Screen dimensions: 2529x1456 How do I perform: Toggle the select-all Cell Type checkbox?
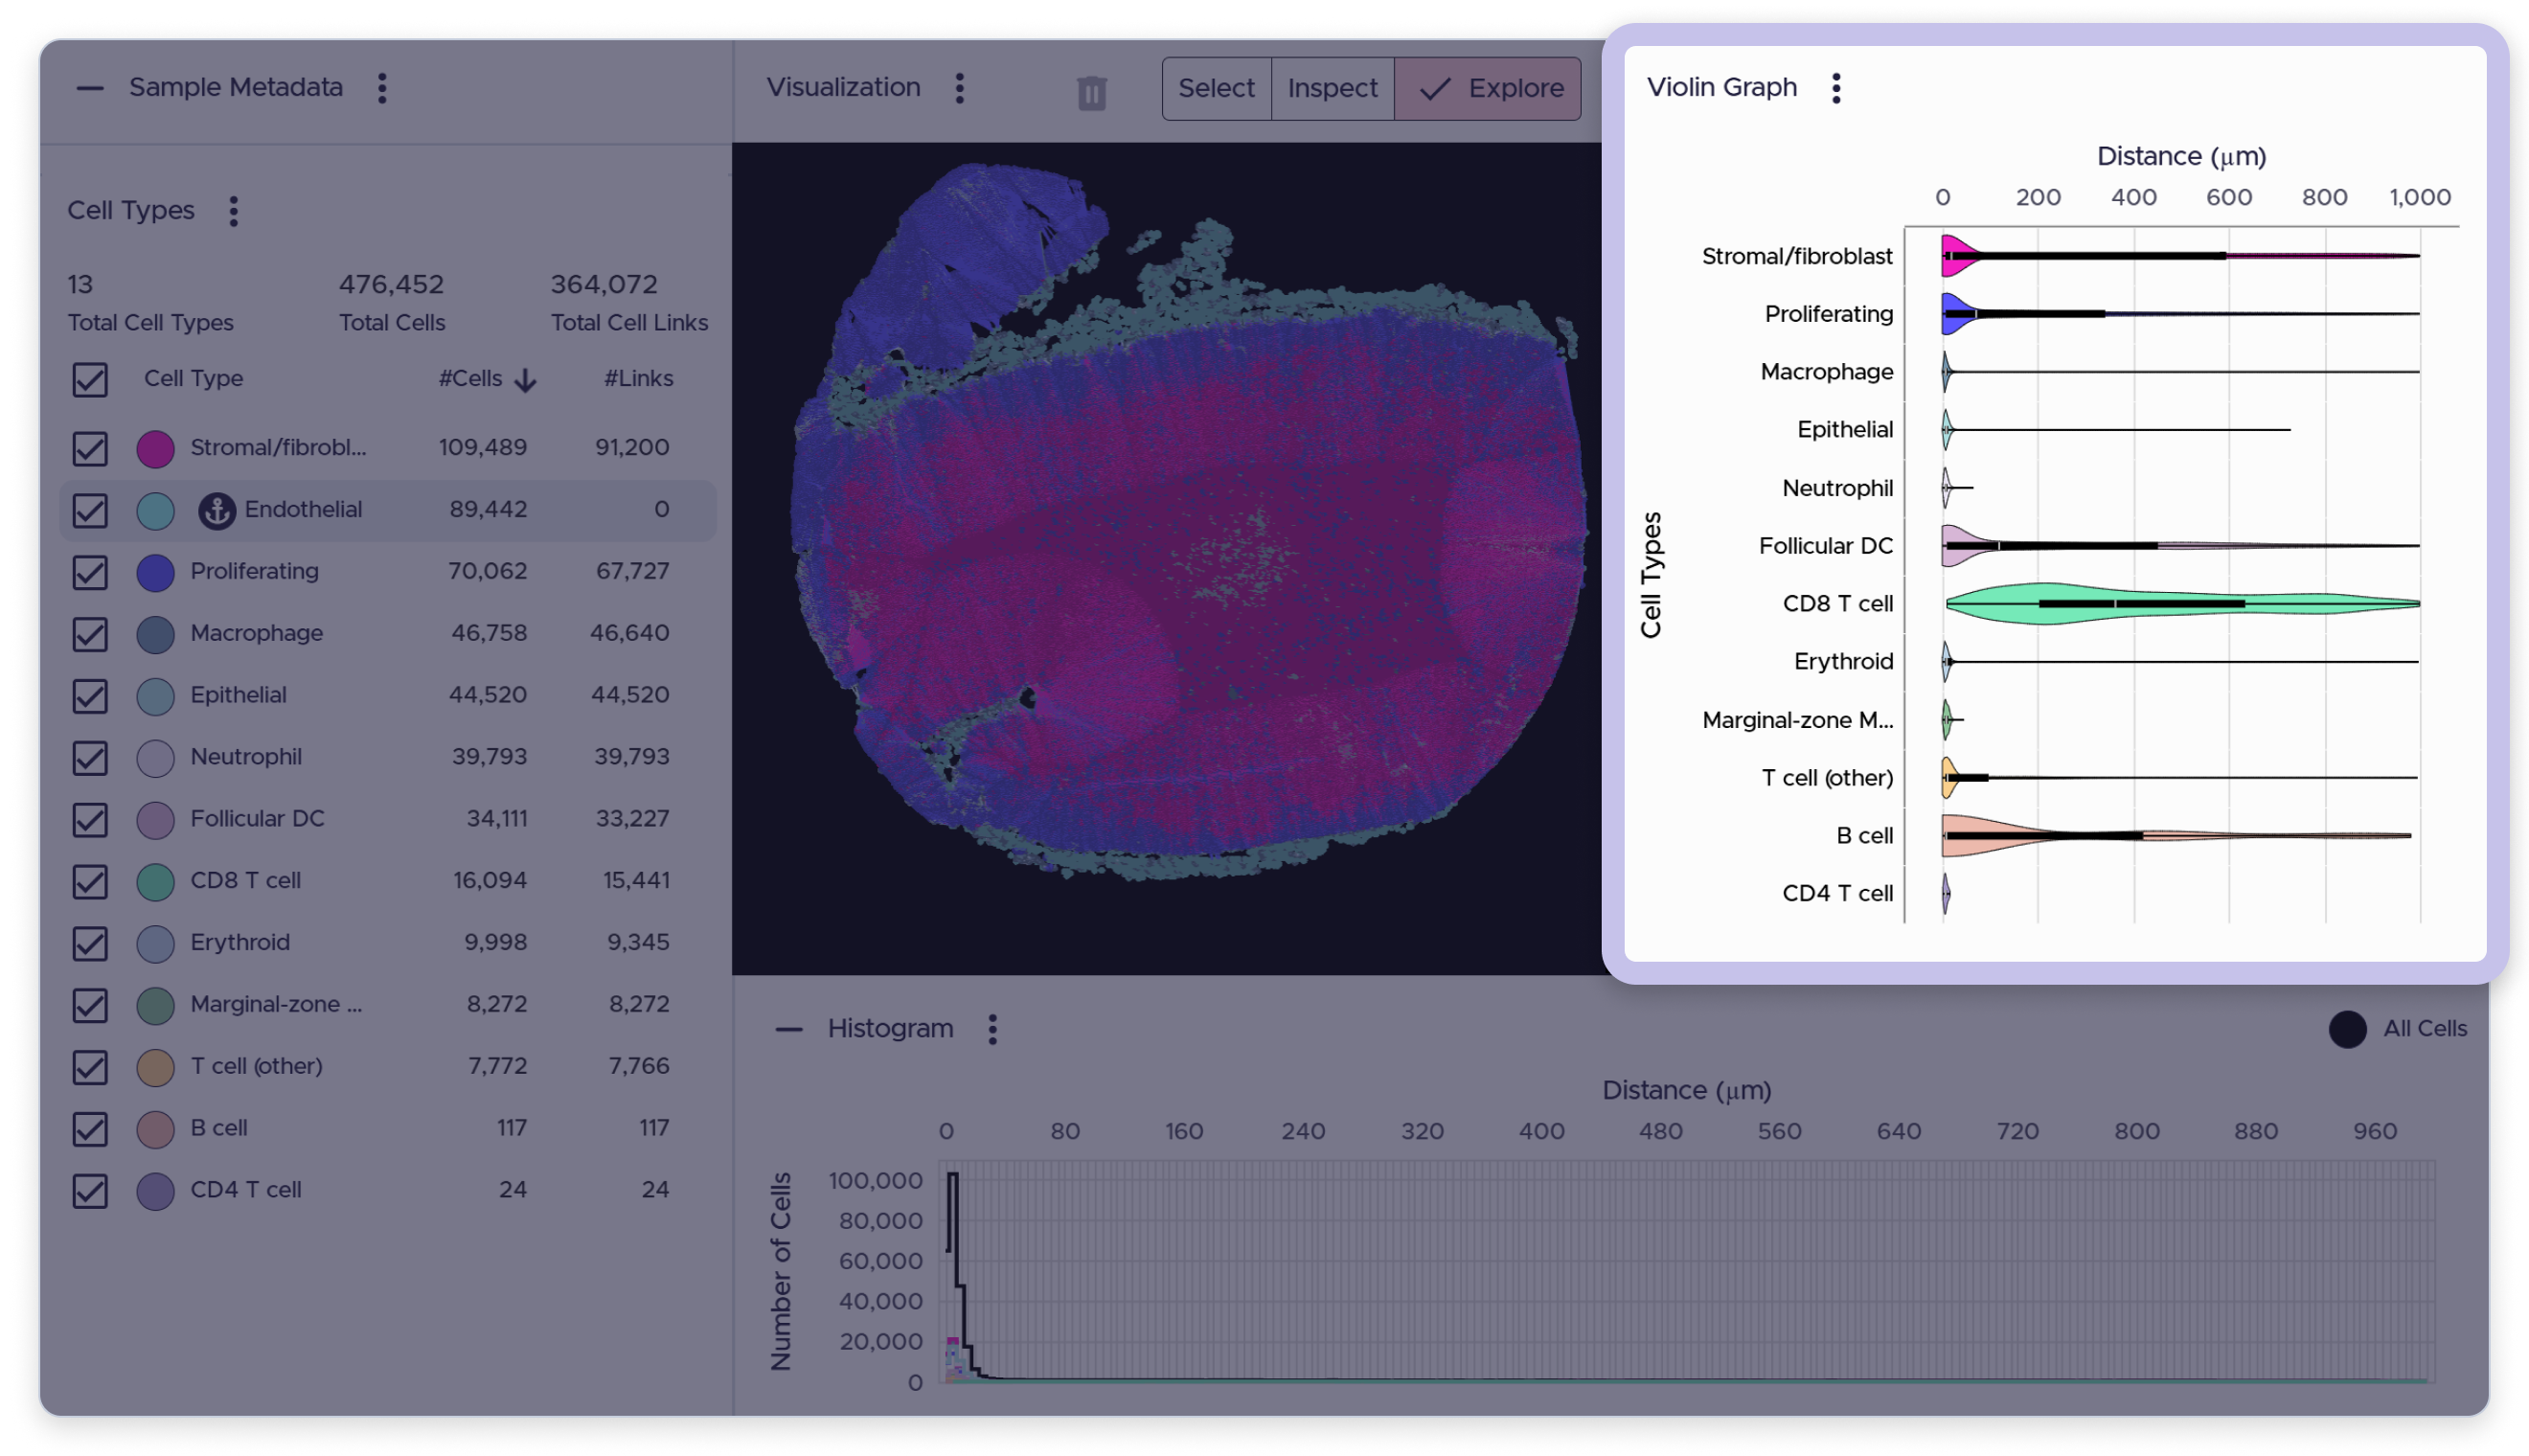coord(90,380)
